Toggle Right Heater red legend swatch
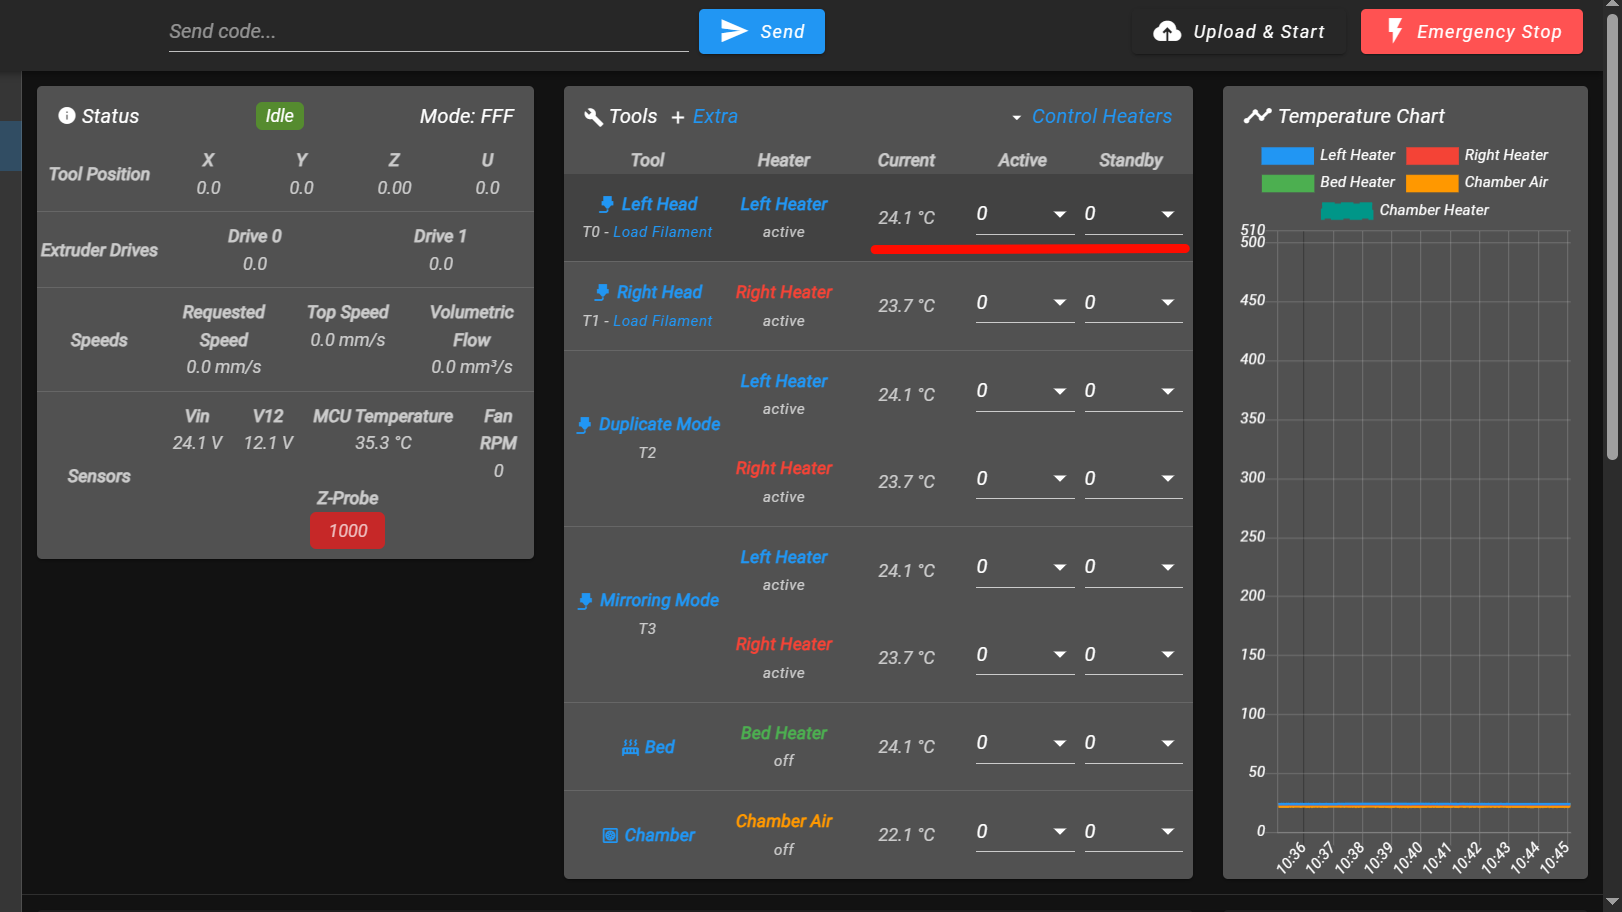1622x912 pixels. pyautogui.click(x=1432, y=155)
